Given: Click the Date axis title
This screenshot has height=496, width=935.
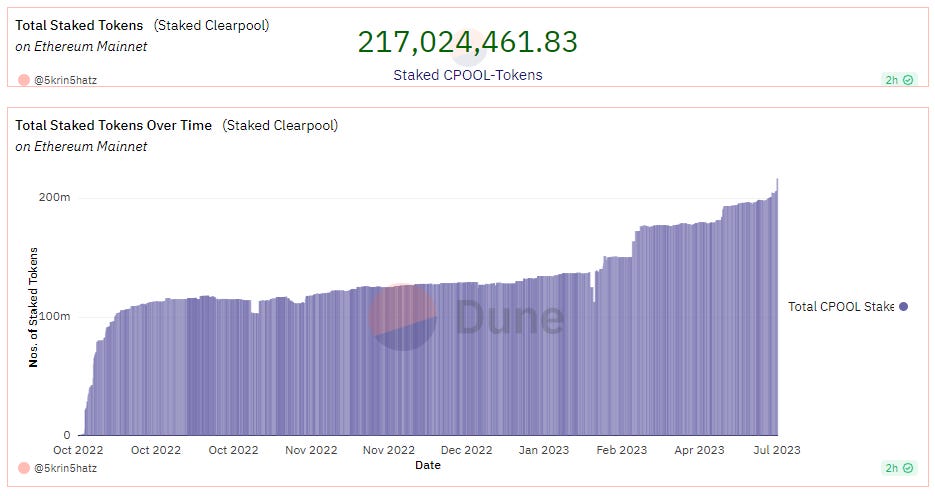Looking at the screenshot, I should click(428, 465).
